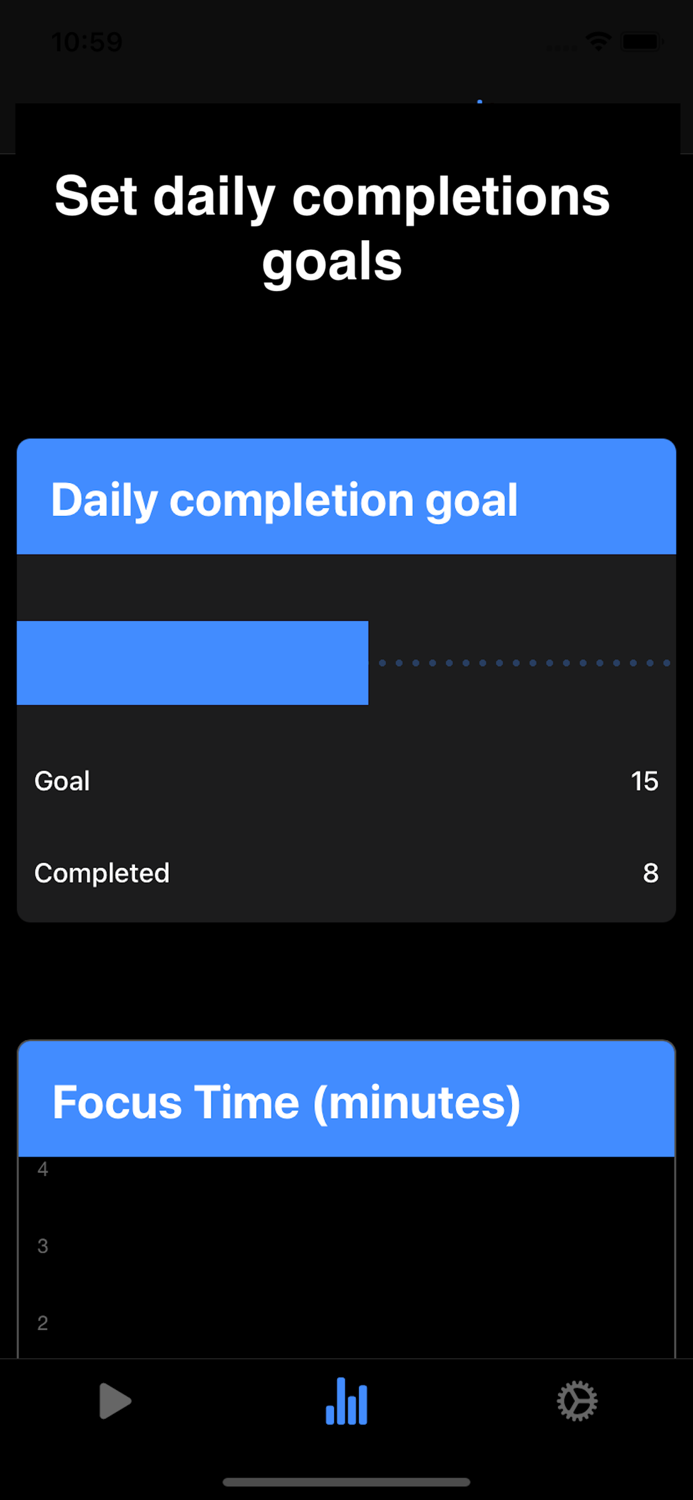Image resolution: width=693 pixels, height=1500 pixels.
Task: Open the settings gear tab
Action: coord(577,1401)
